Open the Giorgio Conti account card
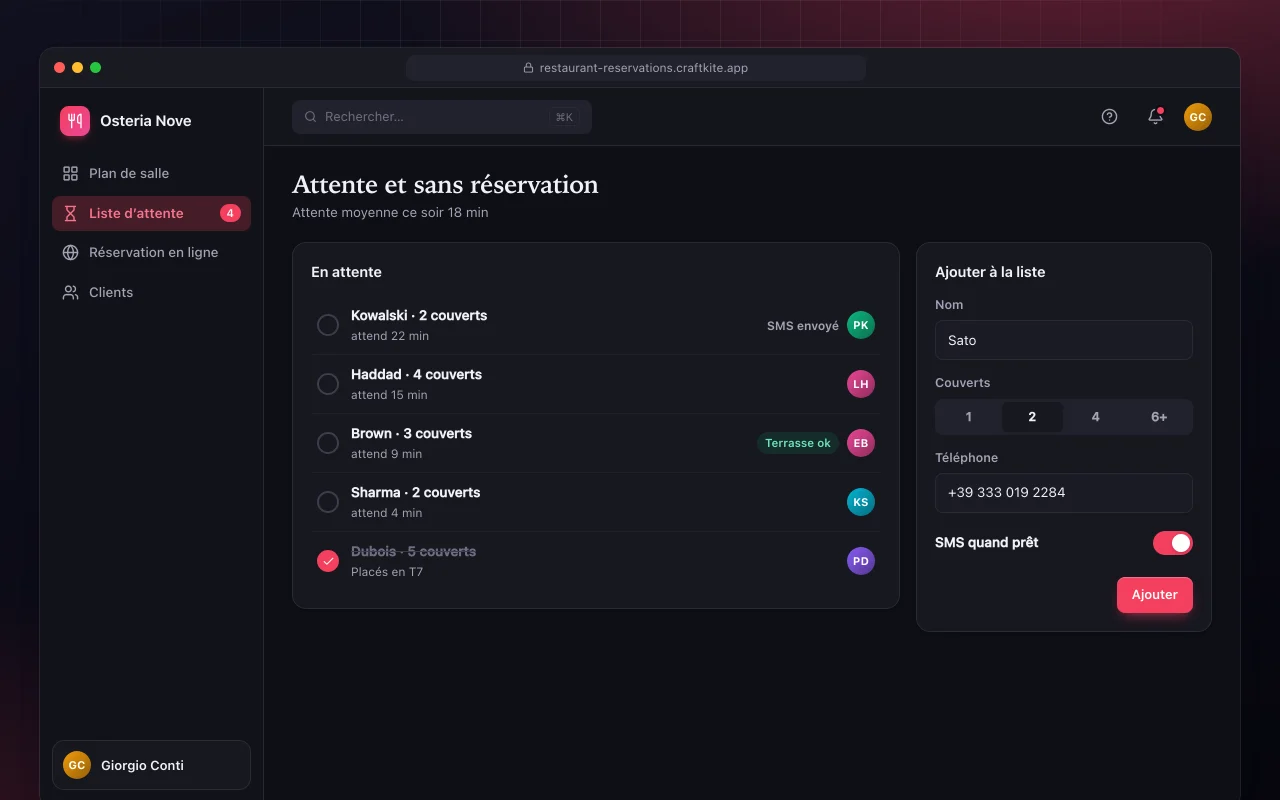The height and width of the screenshot is (800, 1280). (151, 765)
